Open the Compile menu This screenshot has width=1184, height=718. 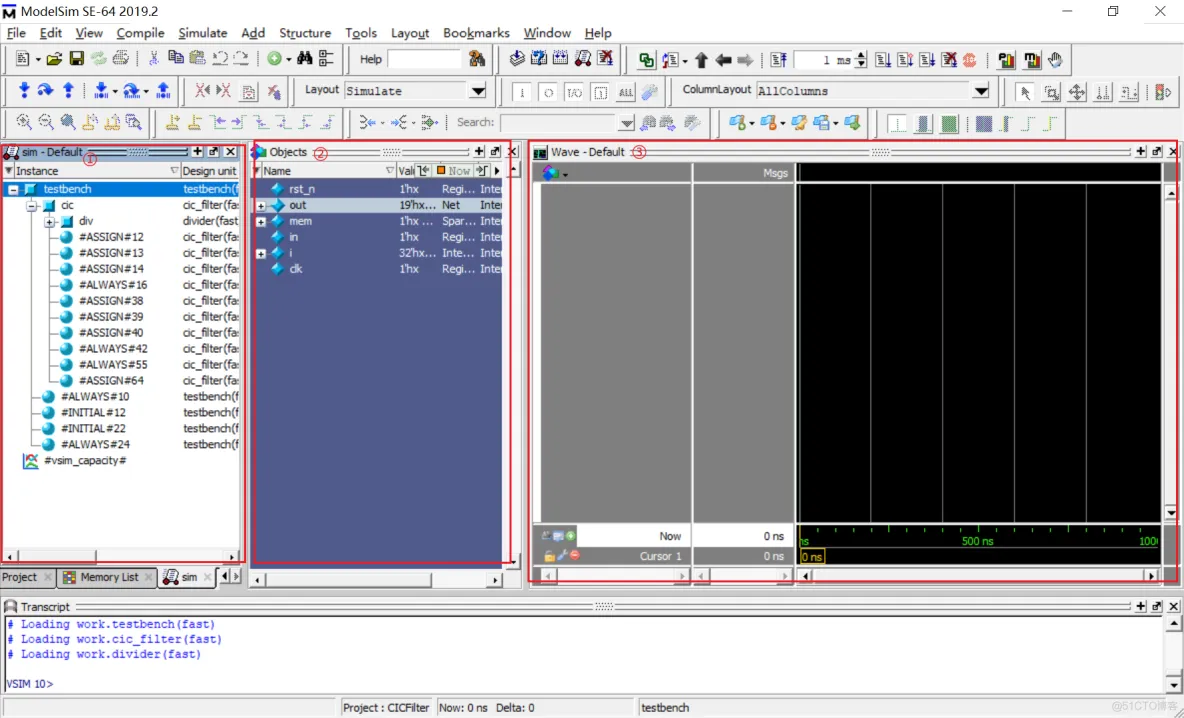[x=140, y=33]
